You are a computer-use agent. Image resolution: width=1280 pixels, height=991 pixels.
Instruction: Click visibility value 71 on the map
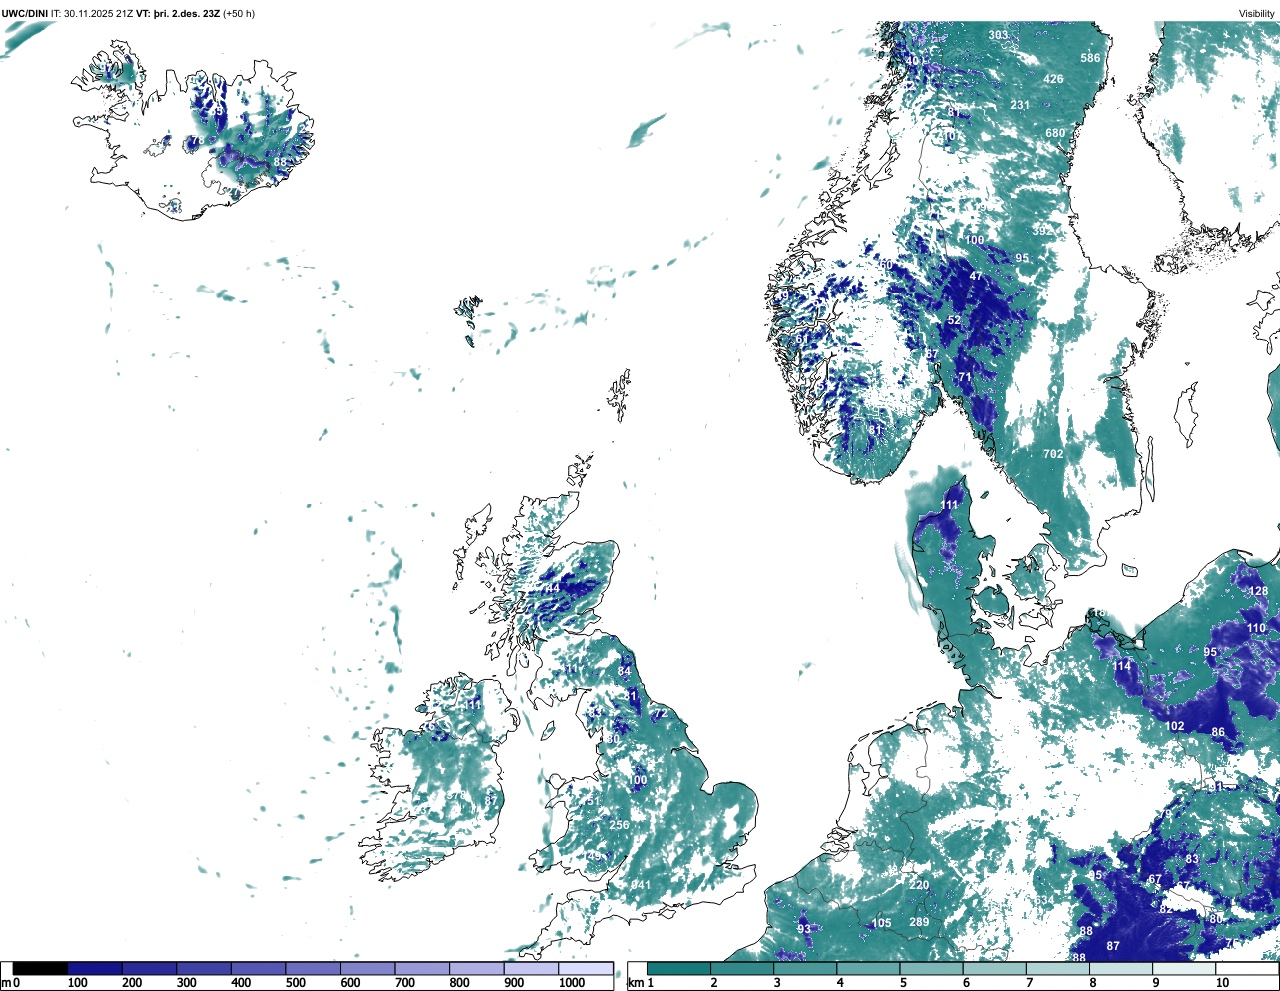[x=965, y=377]
